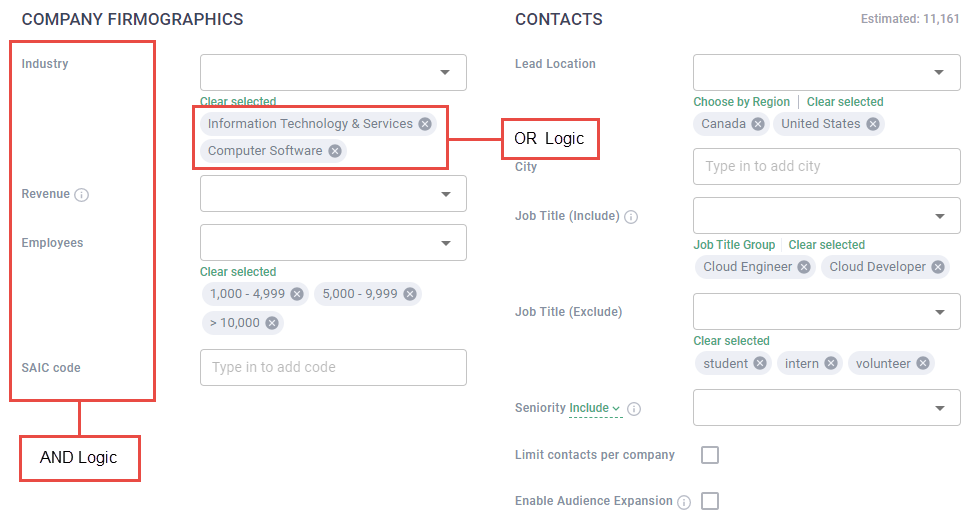Image resolution: width=980 pixels, height=530 pixels.
Task: Remove the Canada location tag
Action: [758, 124]
